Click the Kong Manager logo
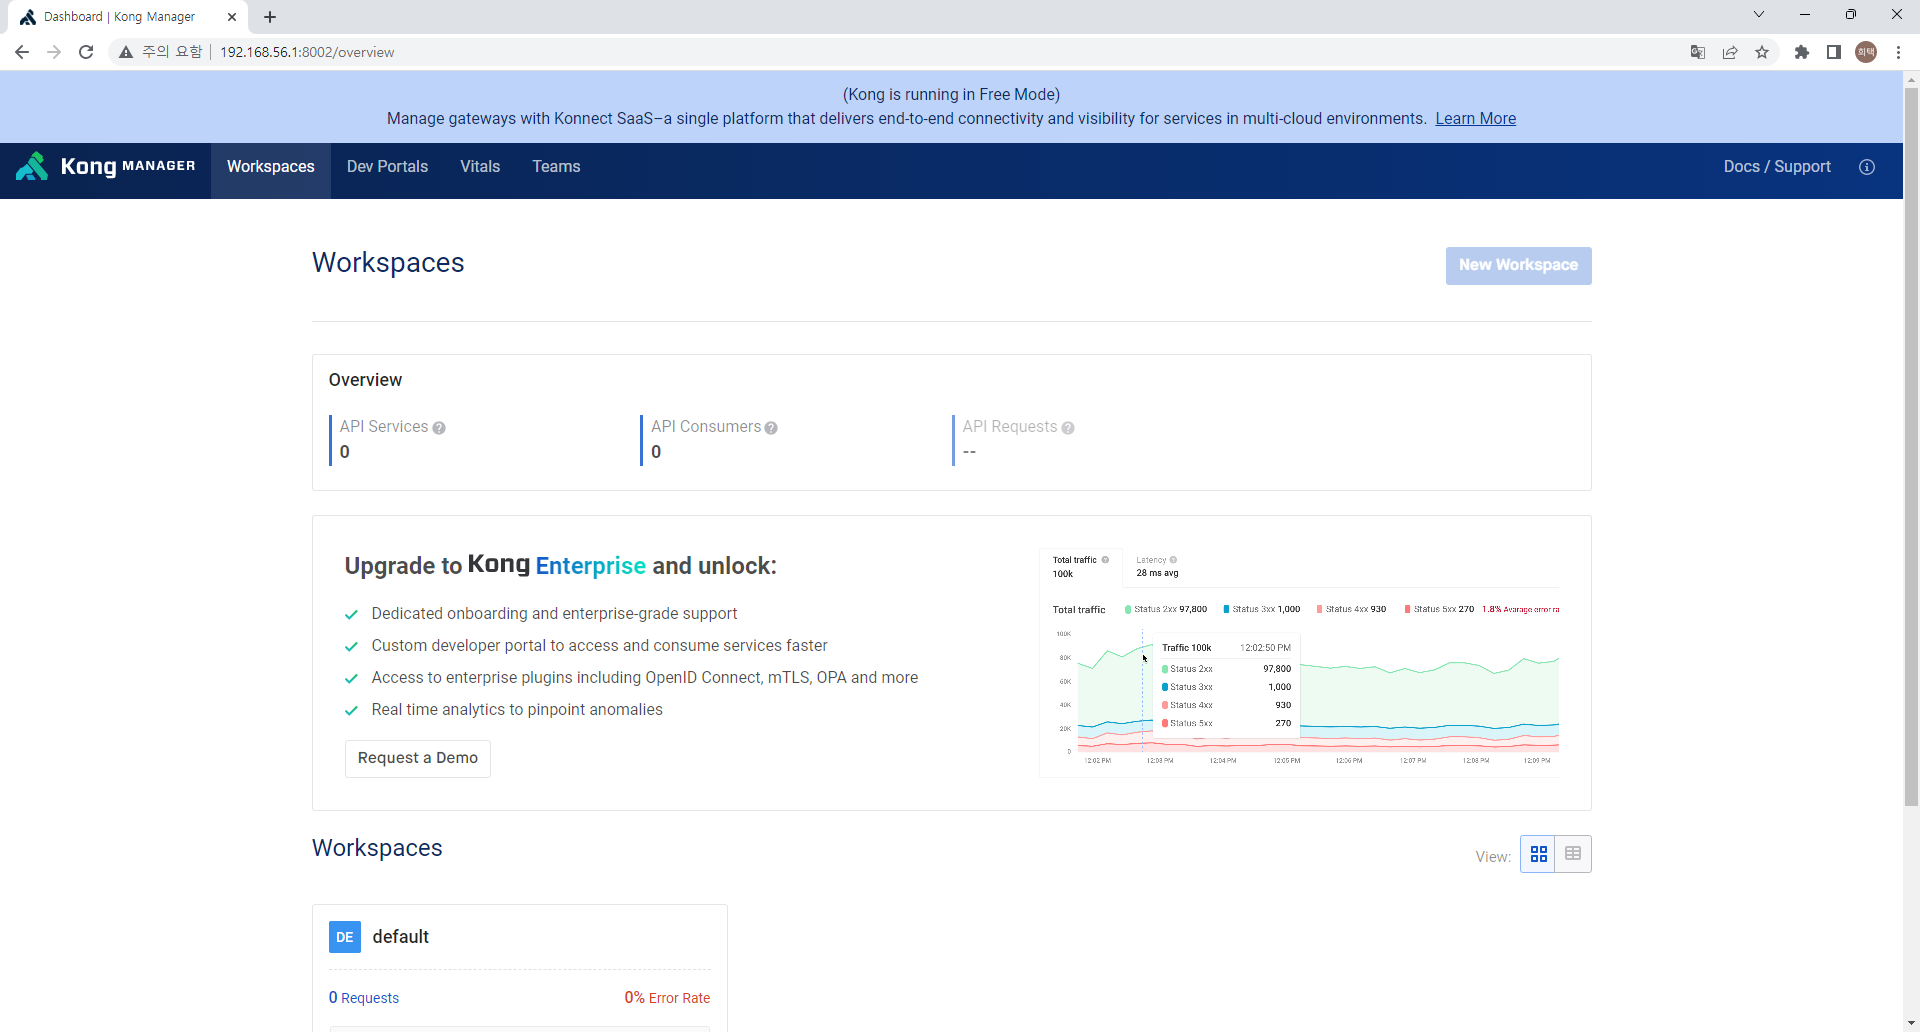Screen dimensions: 1920x1032 (x=106, y=166)
